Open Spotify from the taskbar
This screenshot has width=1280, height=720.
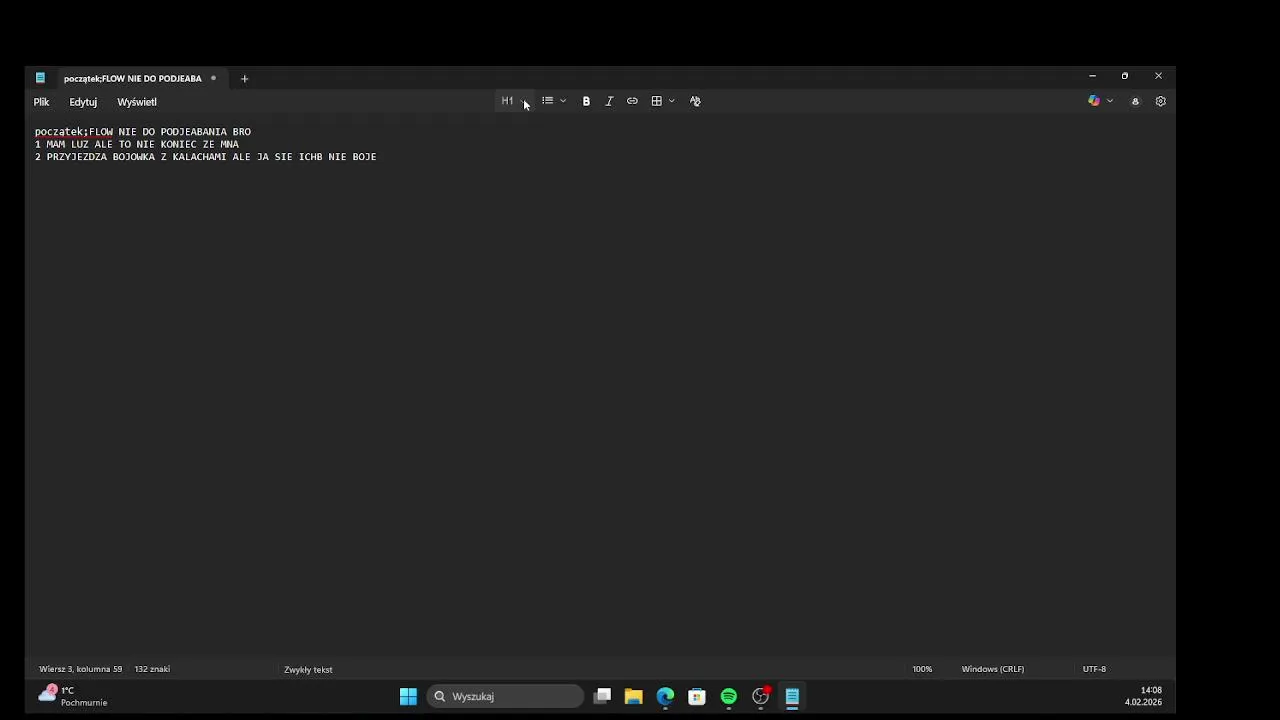(x=729, y=696)
